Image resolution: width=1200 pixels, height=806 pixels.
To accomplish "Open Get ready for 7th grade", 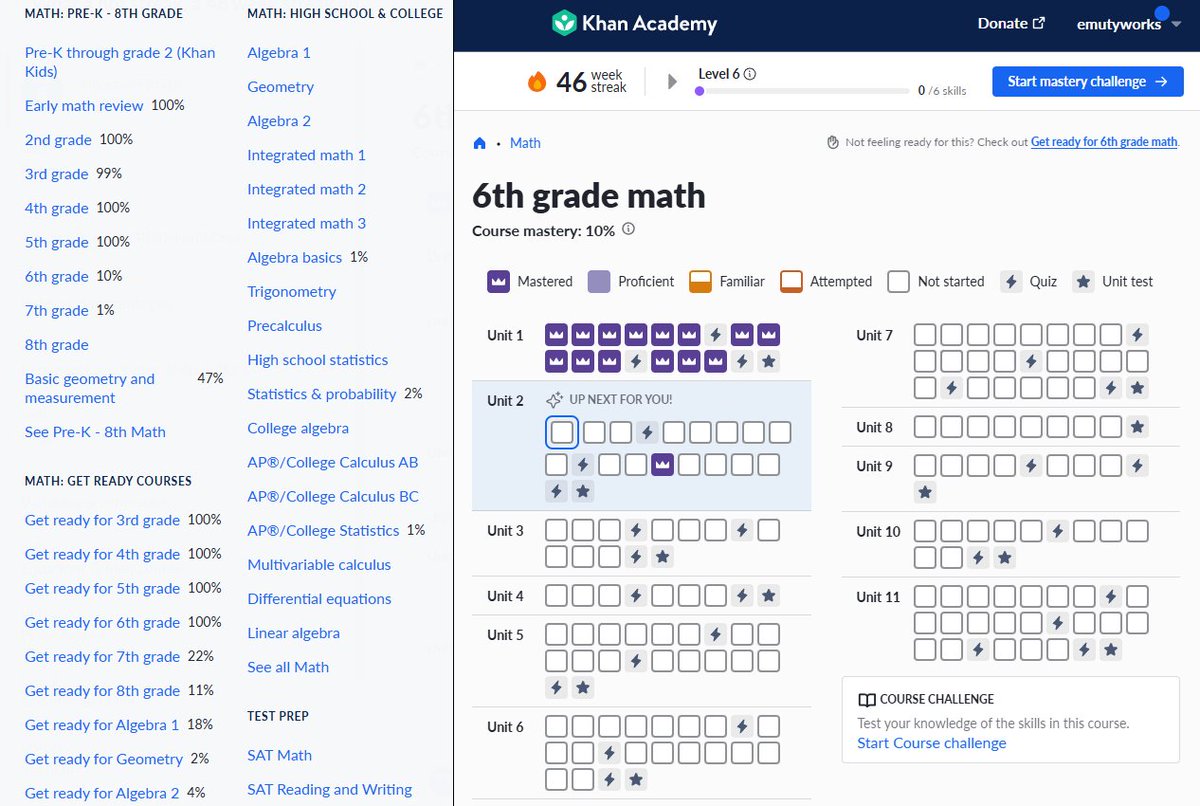I will (102, 656).
